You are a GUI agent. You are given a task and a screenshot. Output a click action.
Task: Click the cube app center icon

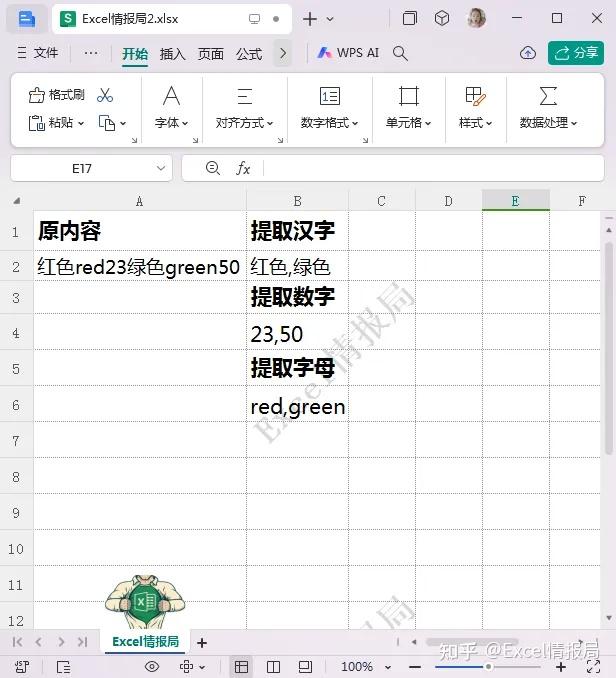[x=441, y=19]
